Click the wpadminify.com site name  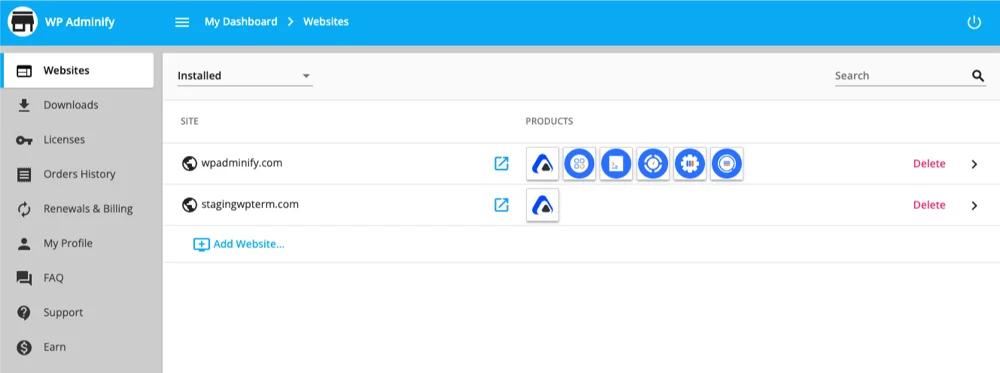[x=242, y=163]
